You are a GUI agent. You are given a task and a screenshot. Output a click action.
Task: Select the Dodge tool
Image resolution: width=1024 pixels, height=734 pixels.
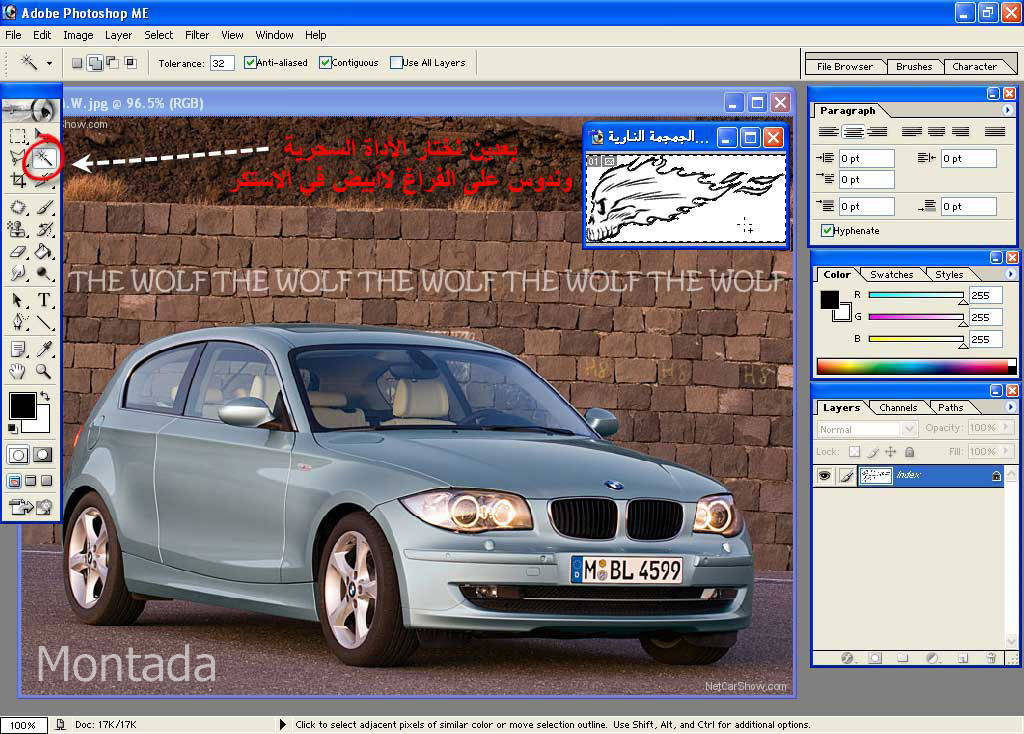(44, 274)
